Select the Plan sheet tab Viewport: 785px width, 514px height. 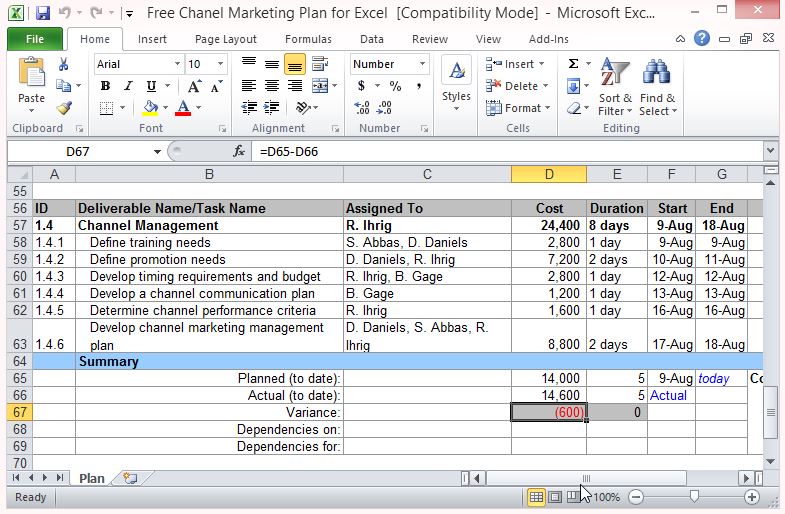91,478
